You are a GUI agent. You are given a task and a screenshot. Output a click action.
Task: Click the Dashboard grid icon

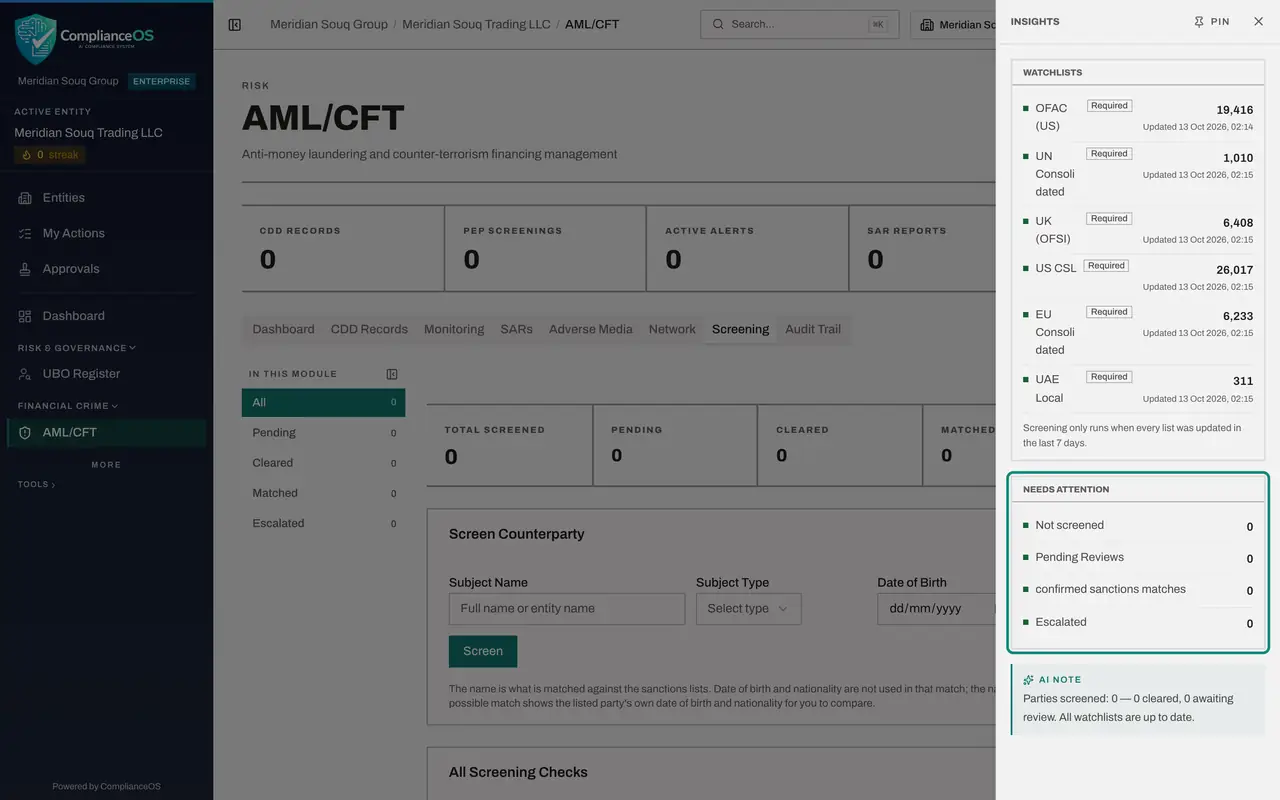[x=25, y=316]
